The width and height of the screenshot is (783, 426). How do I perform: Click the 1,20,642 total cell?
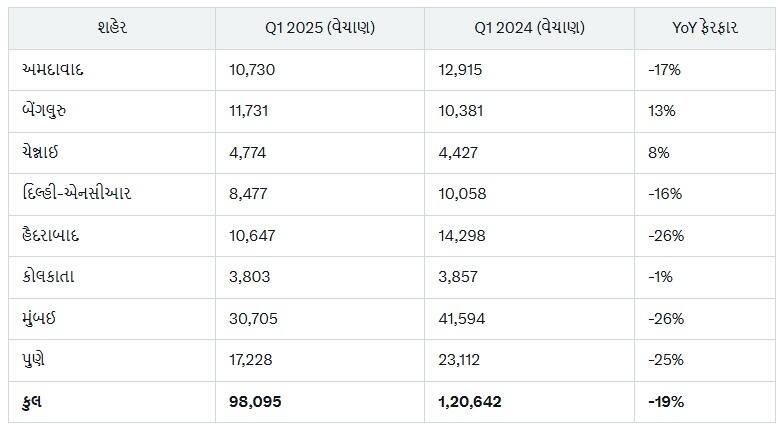coord(470,402)
